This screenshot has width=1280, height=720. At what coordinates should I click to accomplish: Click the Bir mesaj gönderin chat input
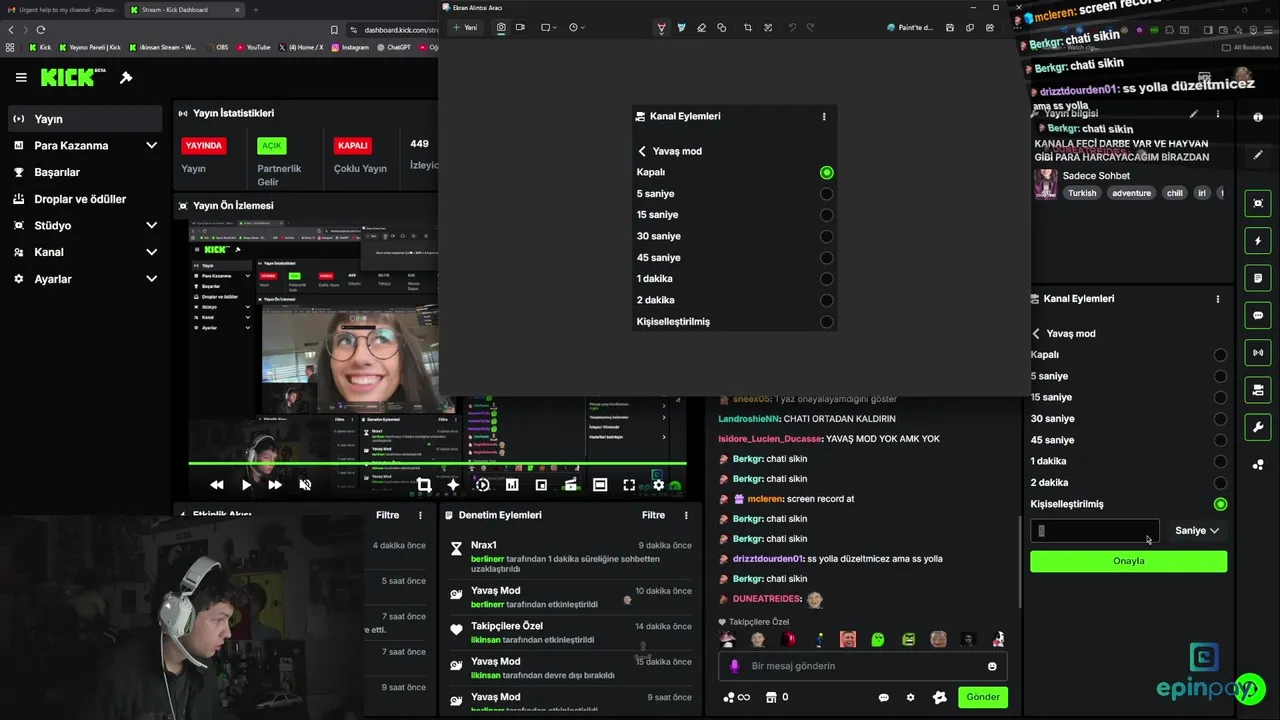coord(860,666)
